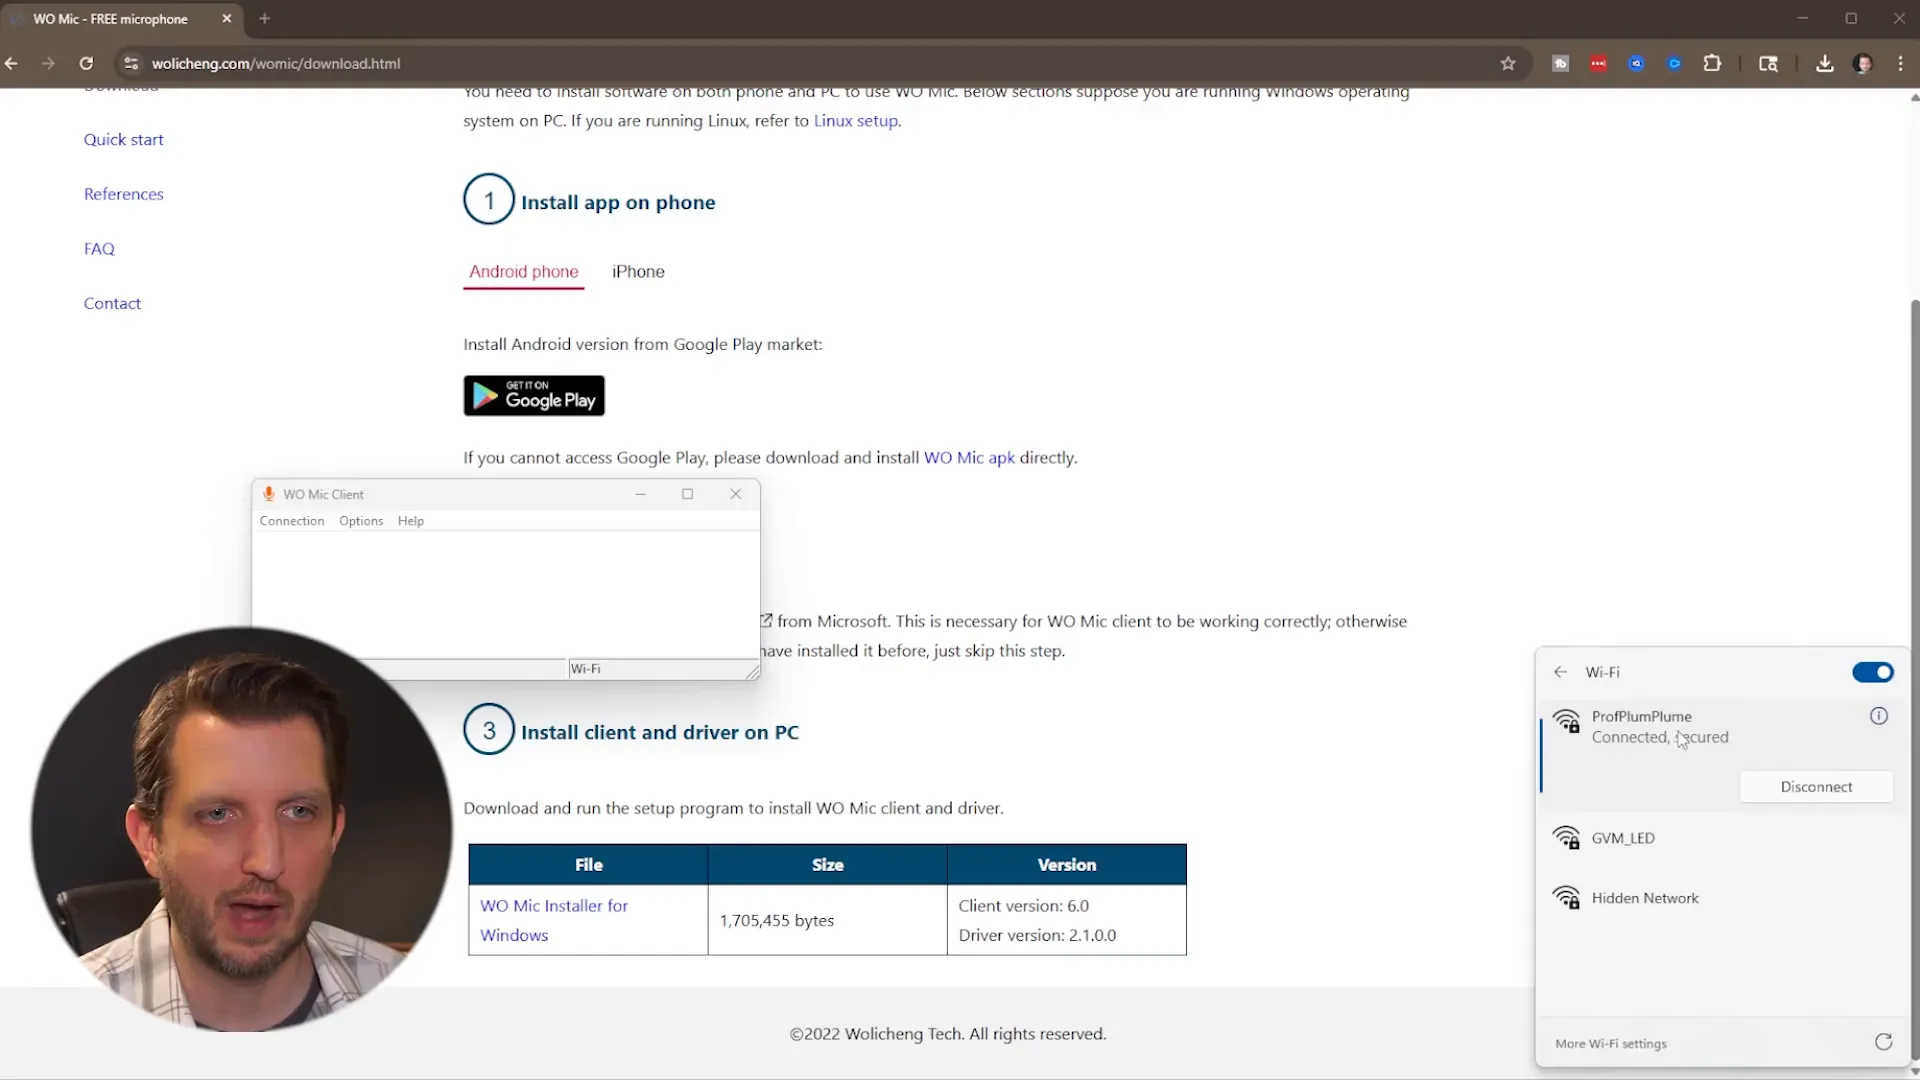Bookmark this page with the star icon
This screenshot has height=1080, width=1920.
point(1508,63)
